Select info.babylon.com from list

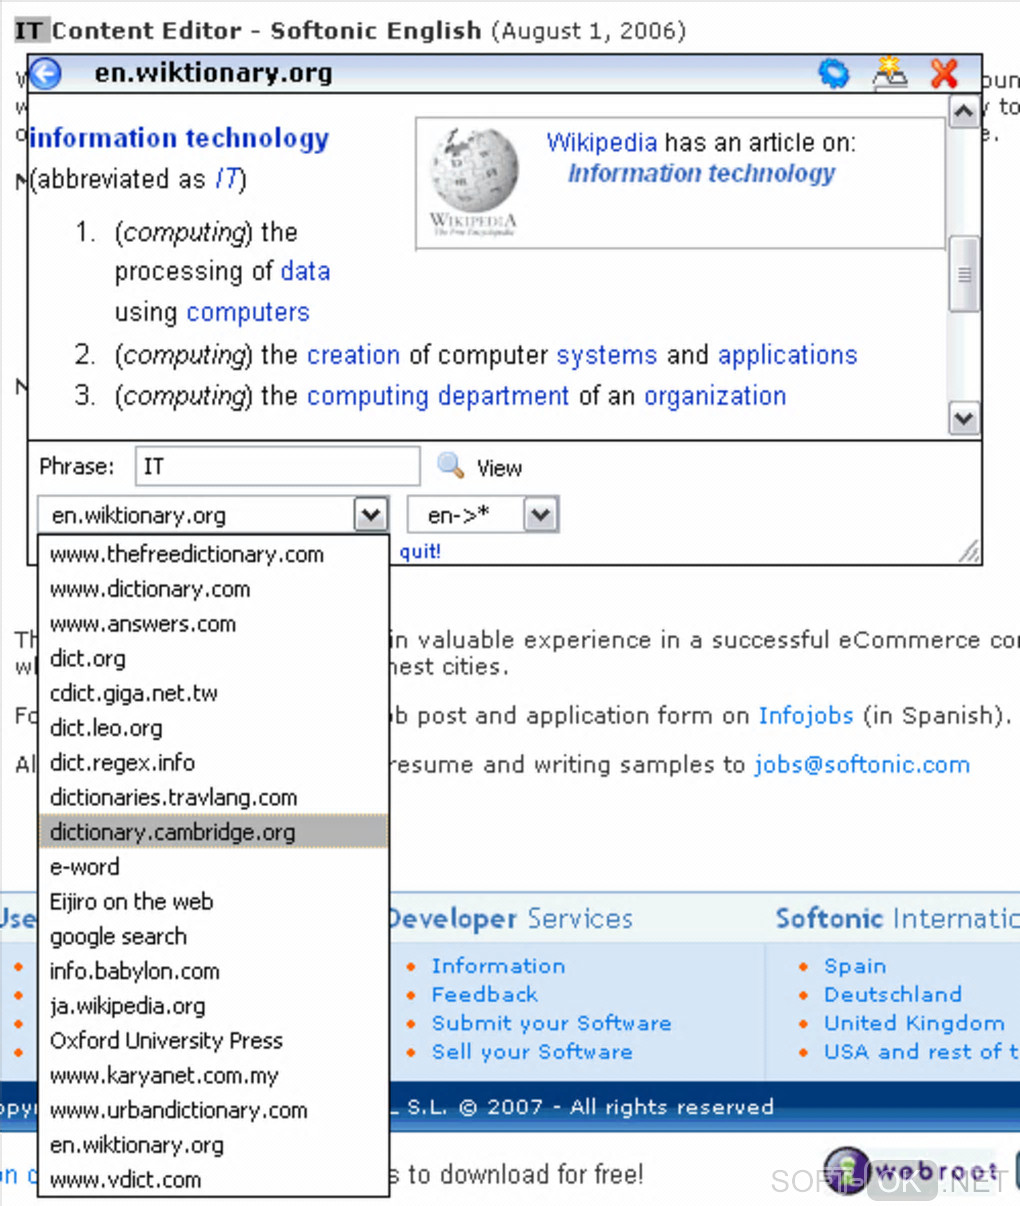pyautogui.click(x=213, y=971)
